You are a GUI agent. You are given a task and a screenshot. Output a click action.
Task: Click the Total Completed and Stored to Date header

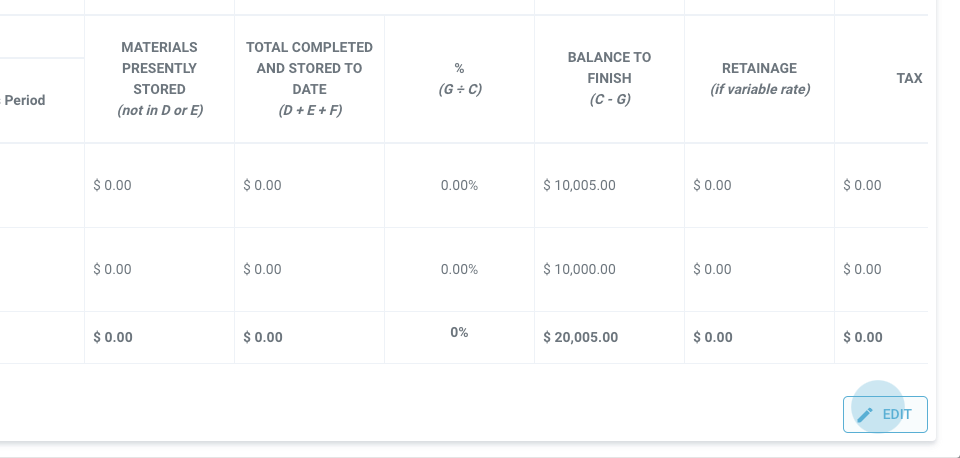coord(309,79)
